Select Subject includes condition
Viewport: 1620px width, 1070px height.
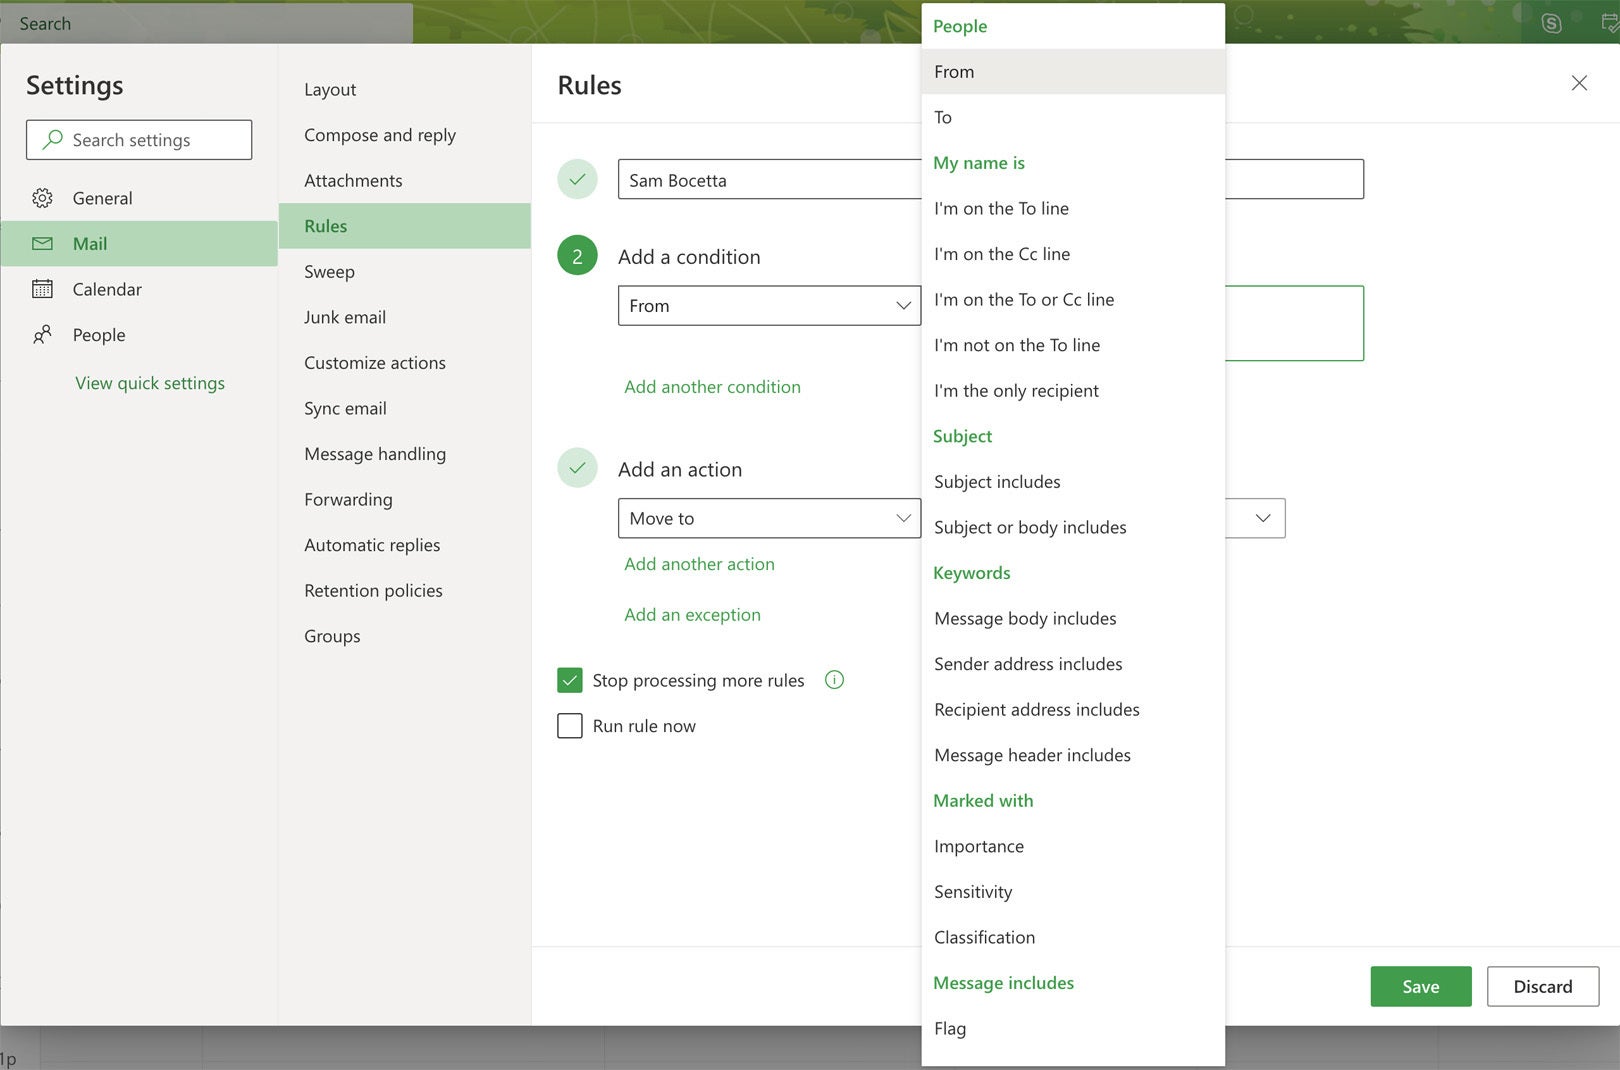tap(1073, 481)
